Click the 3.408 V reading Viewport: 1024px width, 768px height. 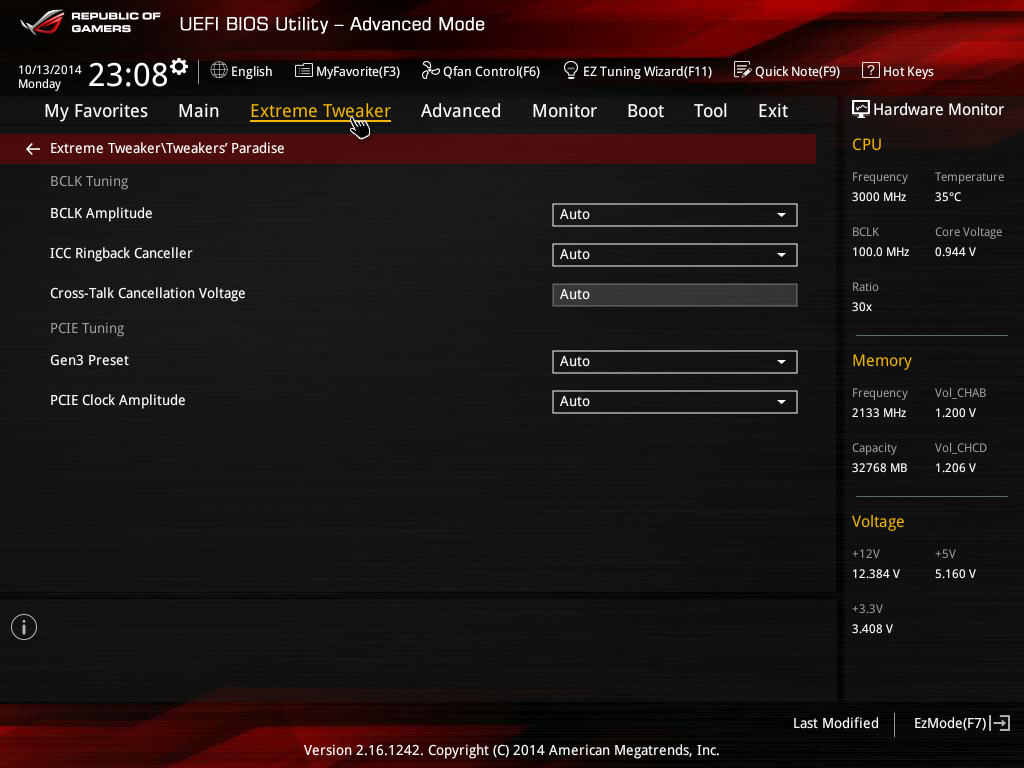(x=872, y=628)
